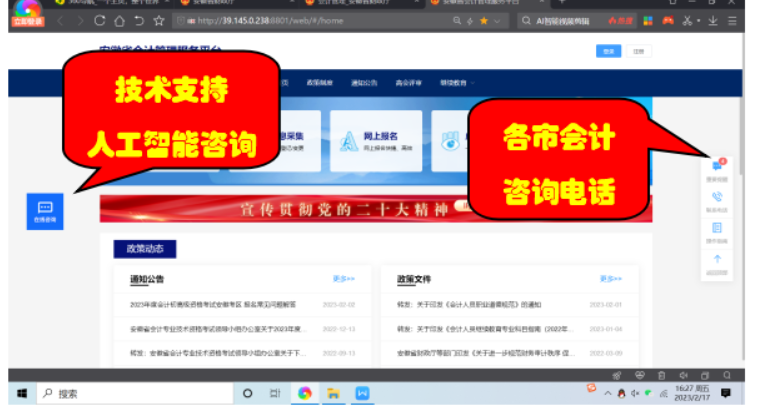Show hidden system tray icons
This screenshot has height=416, width=780.
[606, 393]
